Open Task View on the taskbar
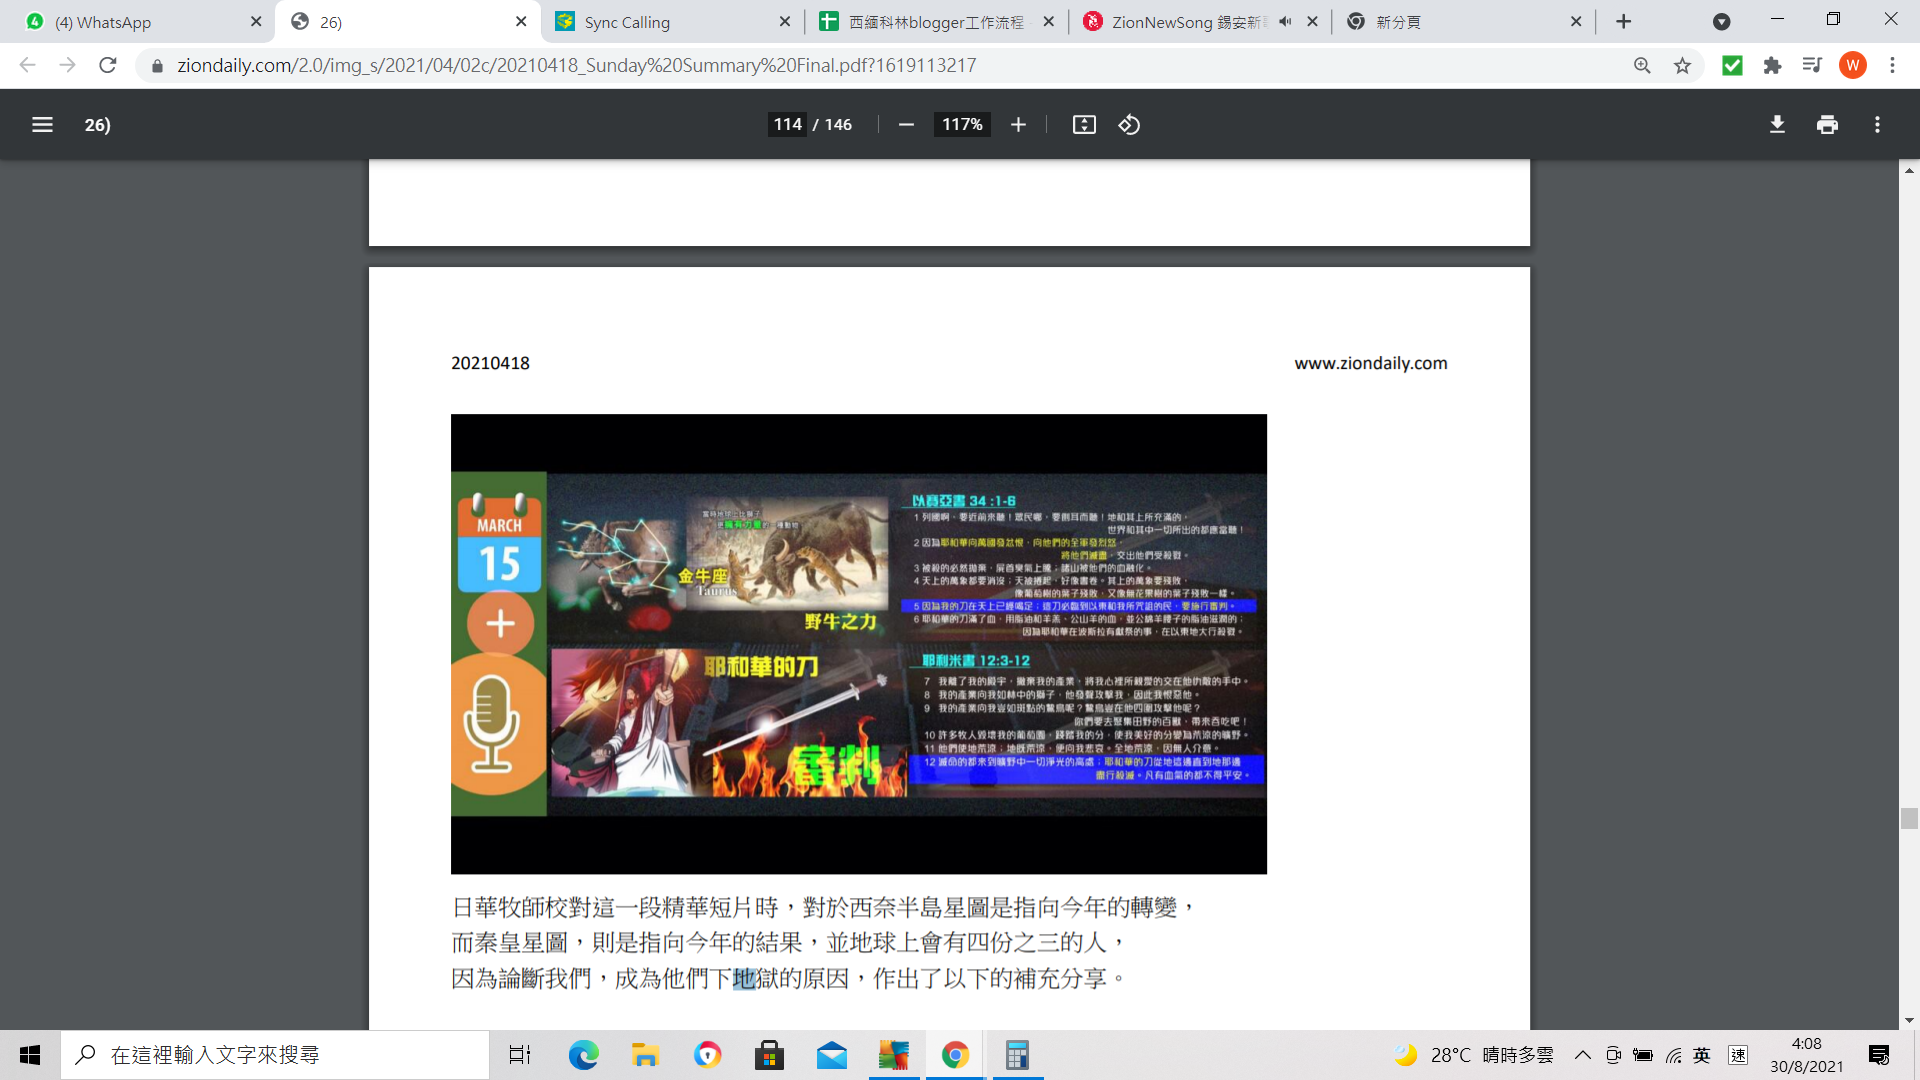The width and height of the screenshot is (1920, 1080). (520, 1055)
